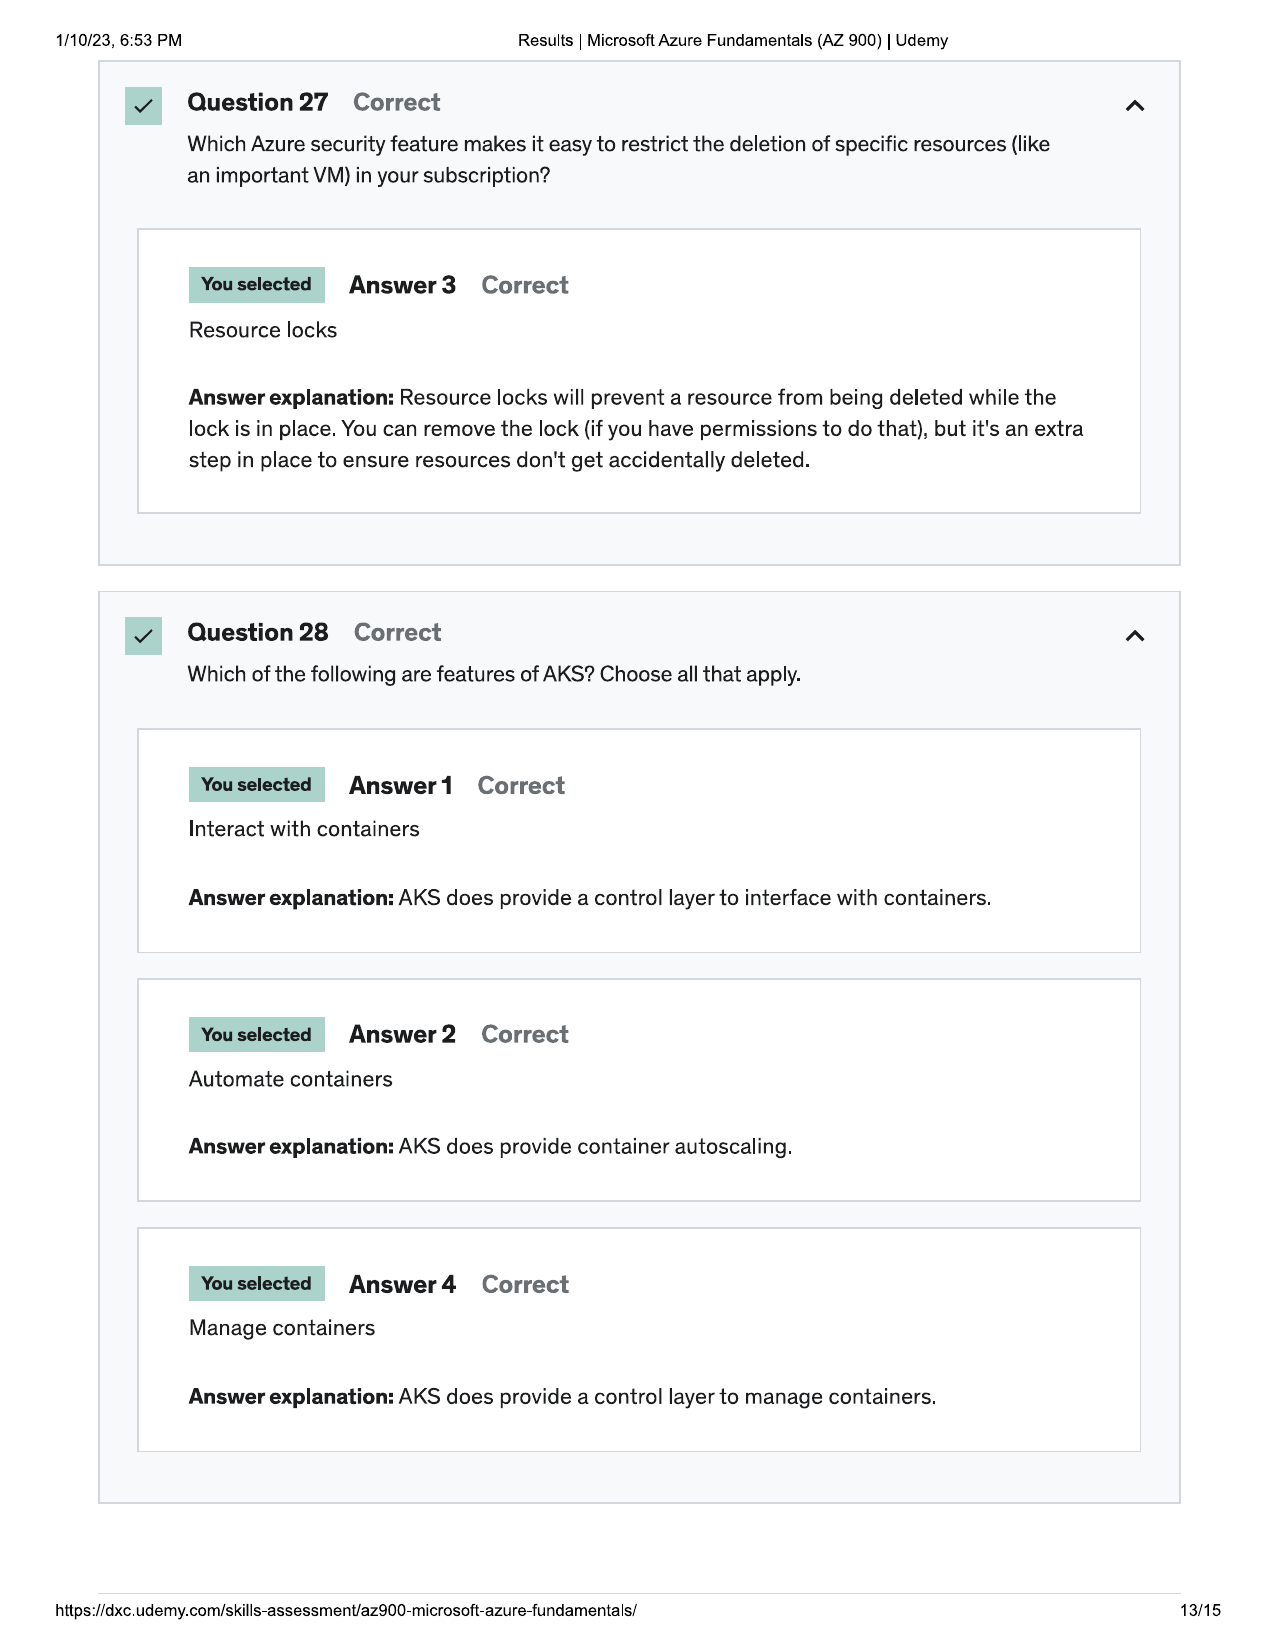Screen dimensions: 1275x1650
Task: Select the Answer 1 heading in Question 28
Action: [401, 786]
